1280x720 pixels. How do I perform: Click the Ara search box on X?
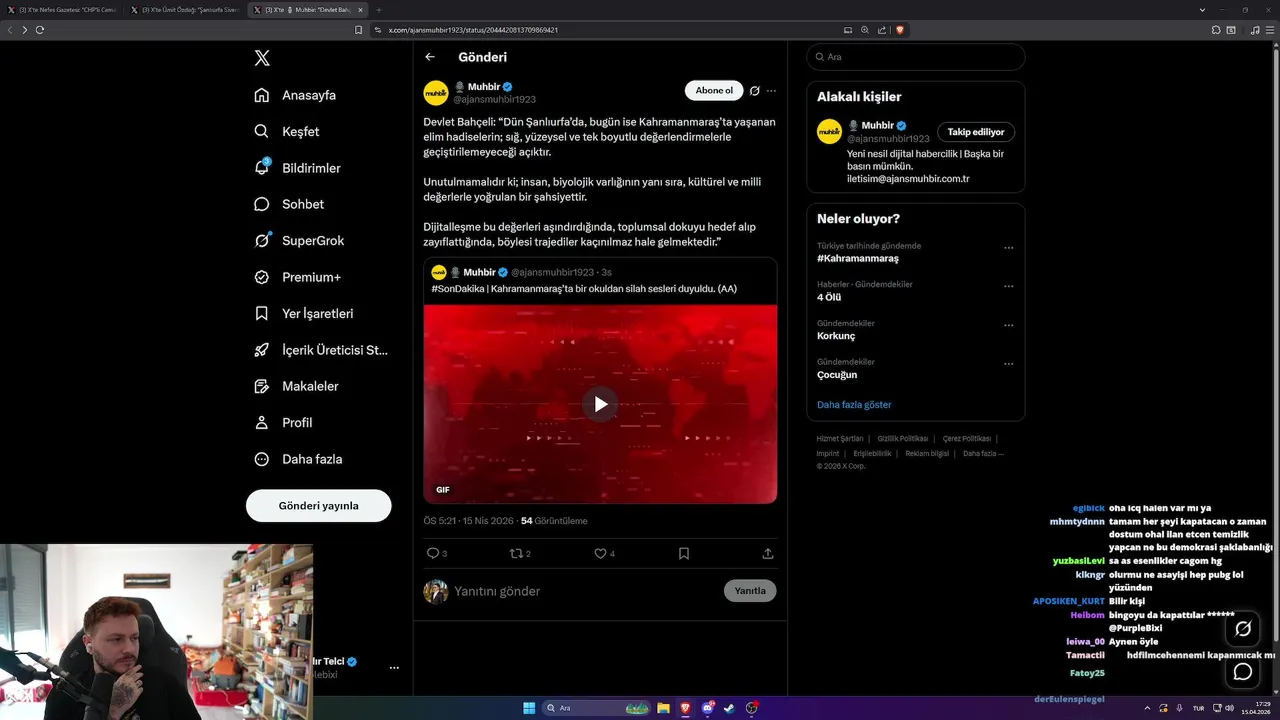pos(916,57)
